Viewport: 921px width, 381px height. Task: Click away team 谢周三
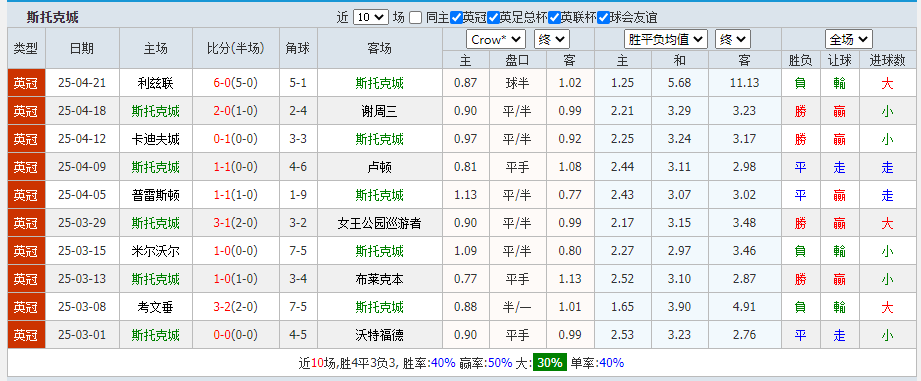pyautogui.click(x=379, y=111)
